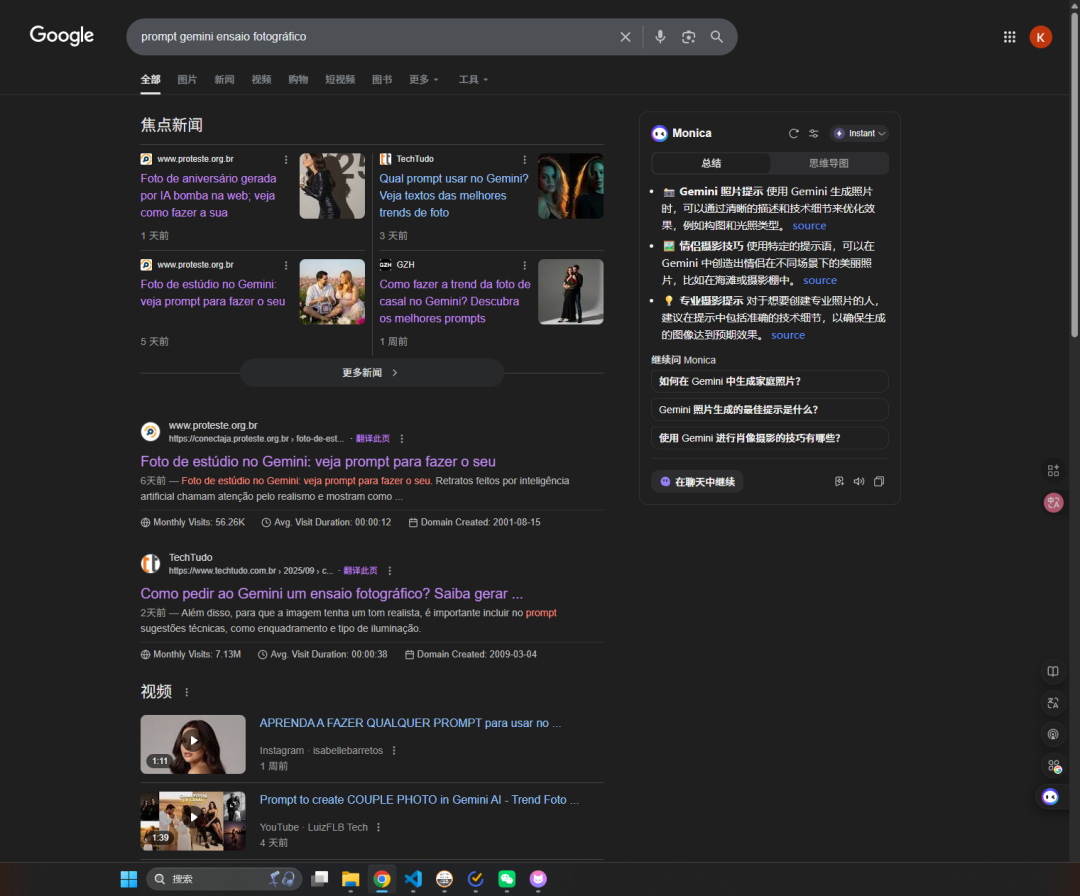The image size is (1080, 896).
Task: Expand the 工具 tools dropdown
Action: (x=472, y=79)
